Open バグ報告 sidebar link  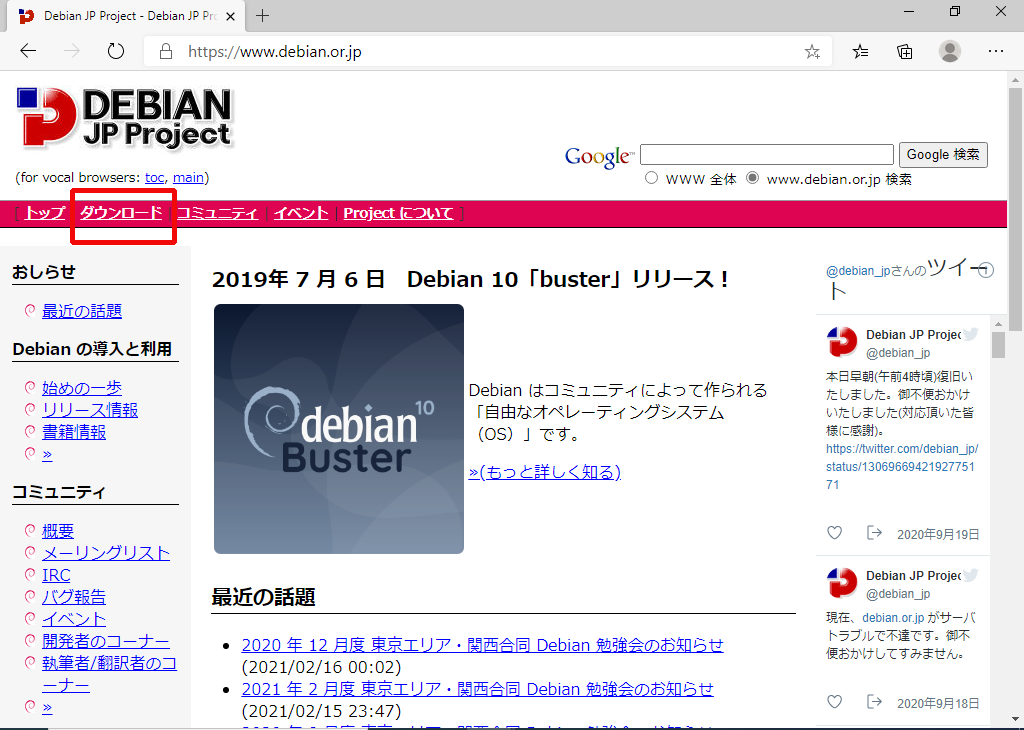[x=74, y=597]
